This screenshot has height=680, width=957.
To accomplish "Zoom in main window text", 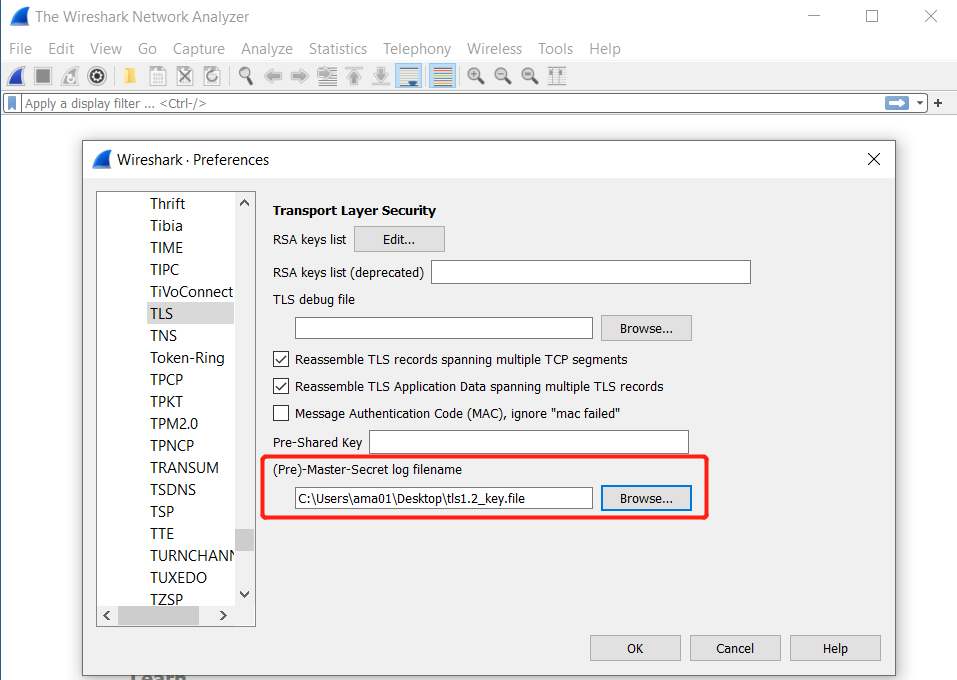I will (476, 76).
